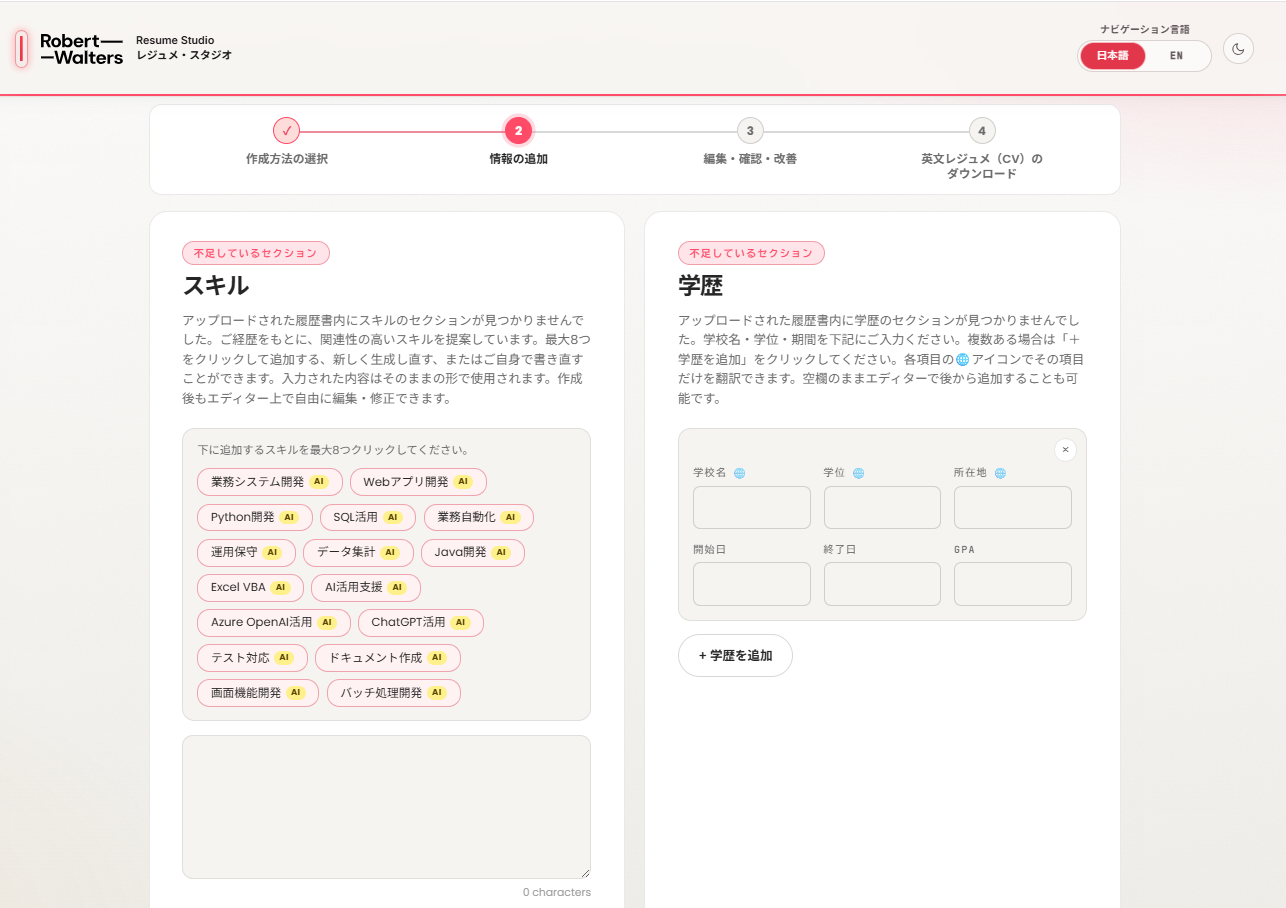Add the 業務自動化 skill chip
The width and height of the screenshot is (1286, 908).
coord(479,518)
